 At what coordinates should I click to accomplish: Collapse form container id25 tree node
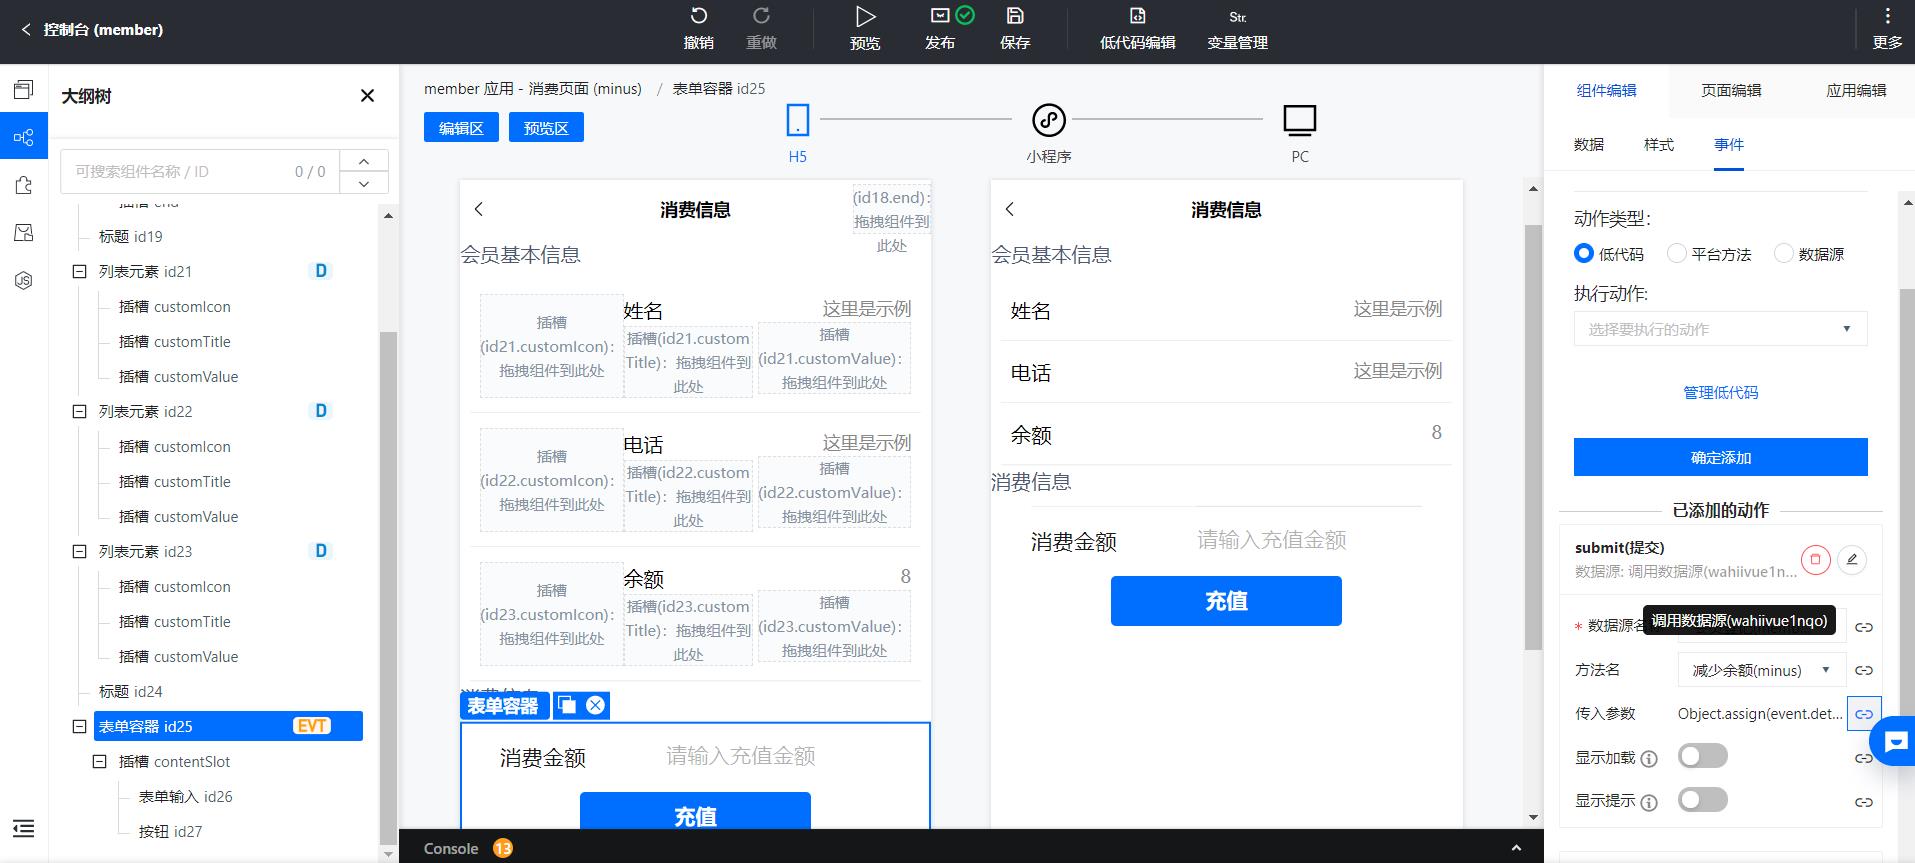tap(80, 726)
